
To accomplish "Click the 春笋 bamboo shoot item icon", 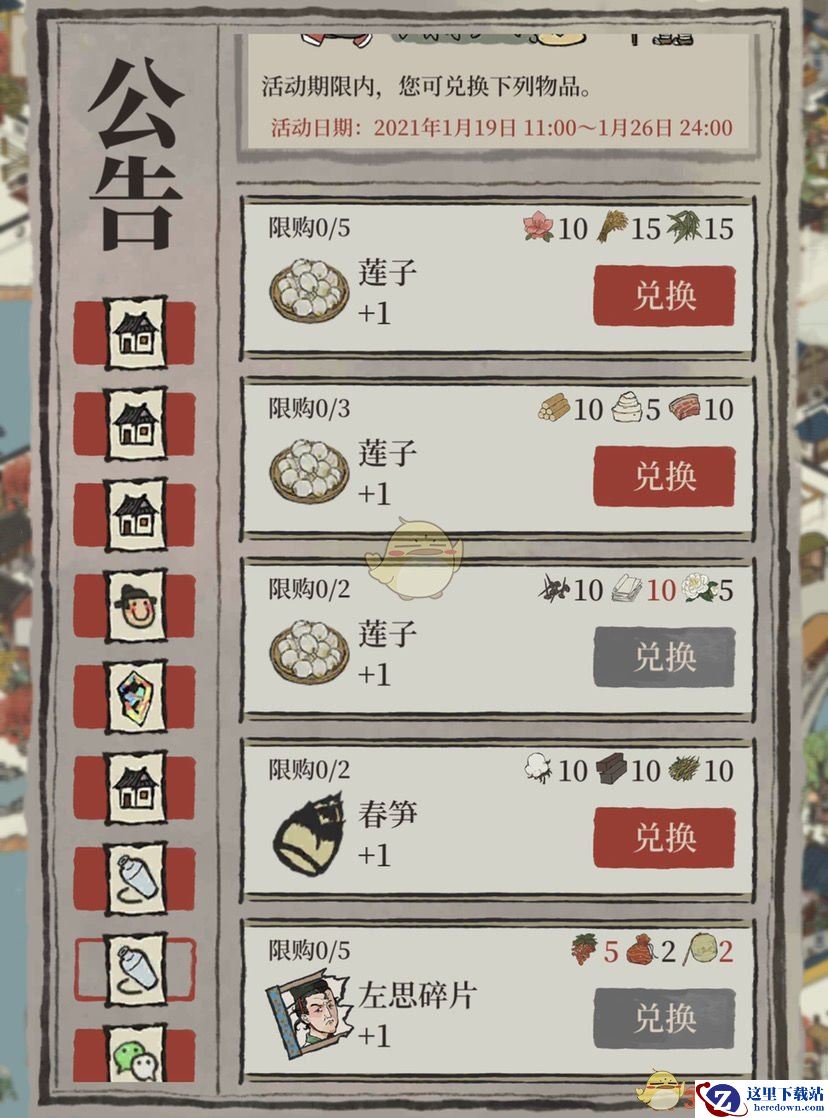I will point(311,833).
